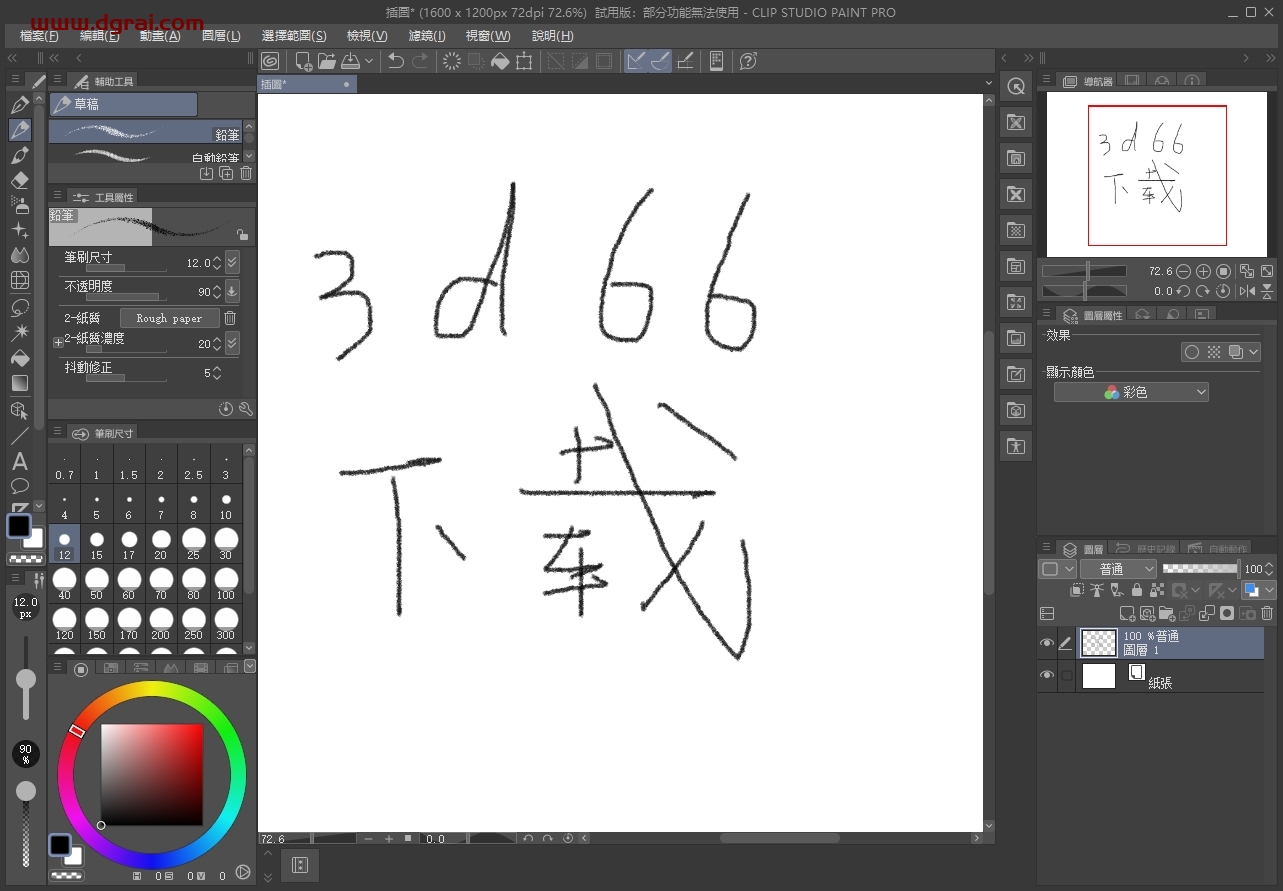Select the 草稿 sub tool group
The height and width of the screenshot is (891, 1283).
click(123, 104)
